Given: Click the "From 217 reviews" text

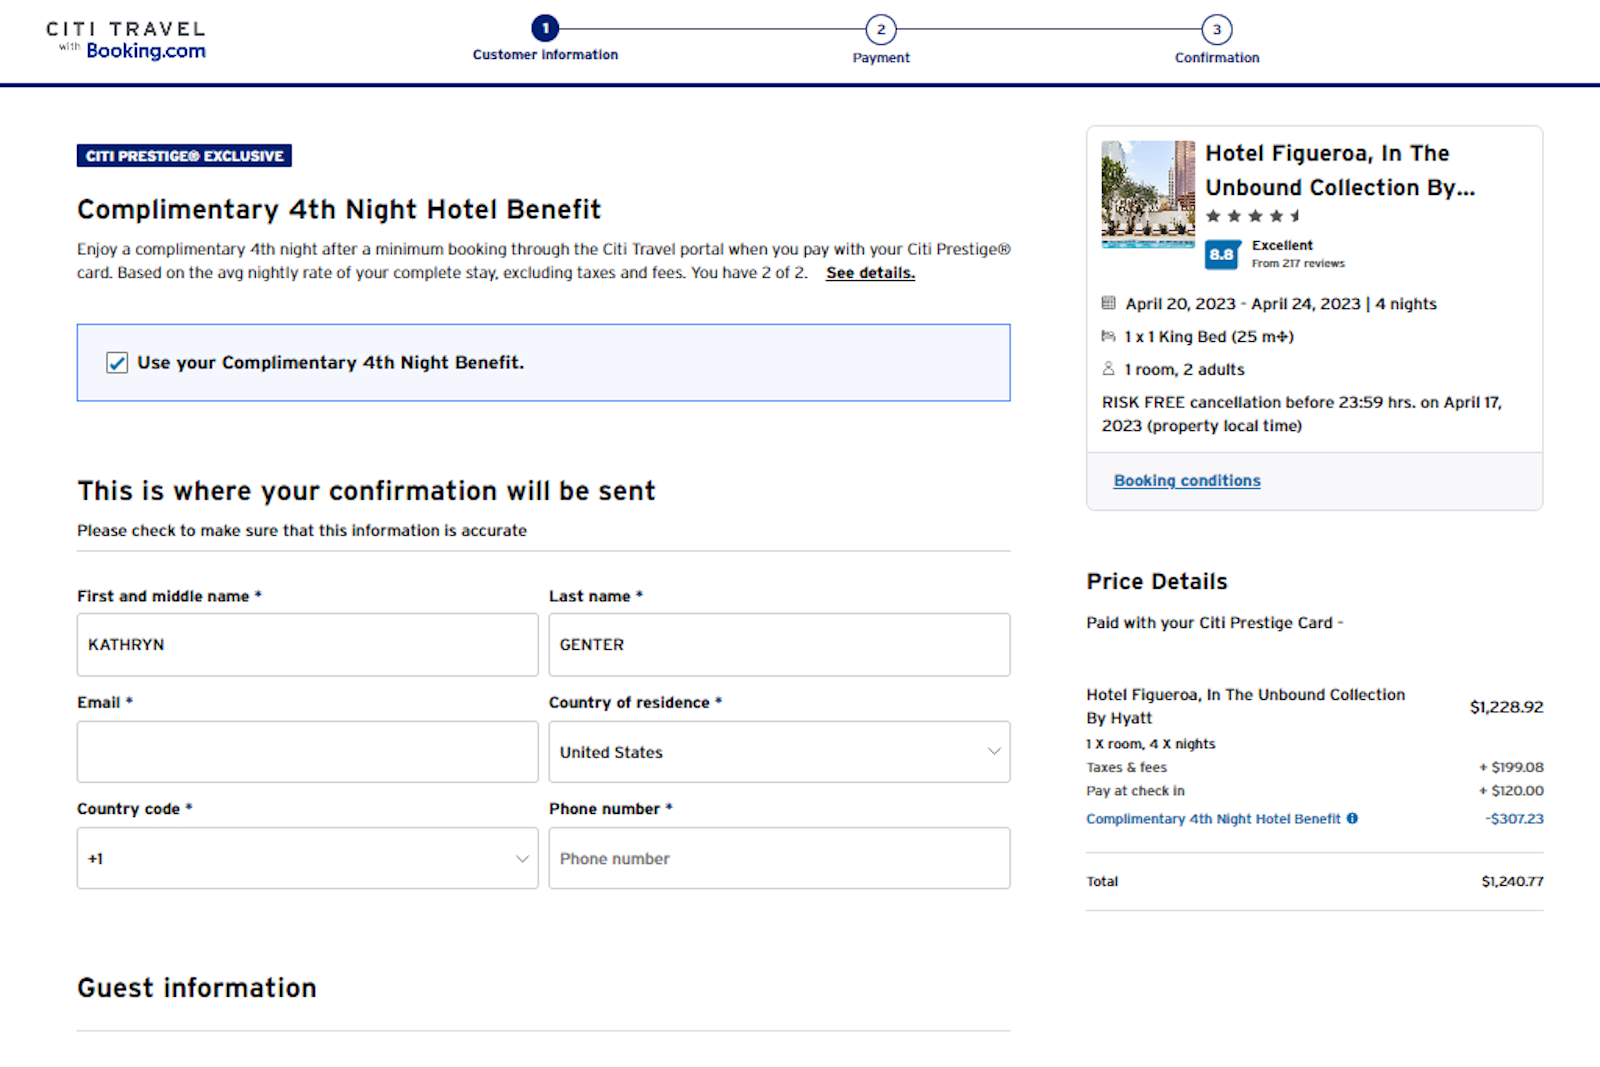Looking at the screenshot, I should point(1298,264).
